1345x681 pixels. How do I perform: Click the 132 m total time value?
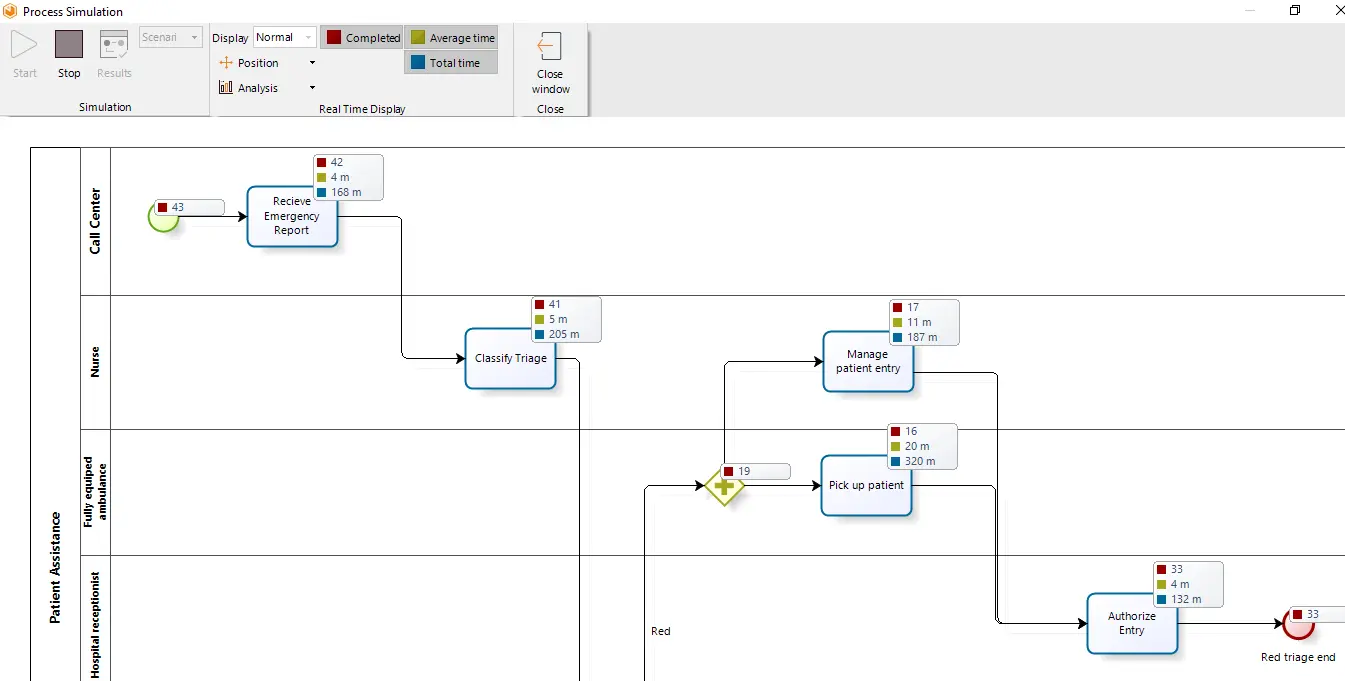pos(1186,599)
